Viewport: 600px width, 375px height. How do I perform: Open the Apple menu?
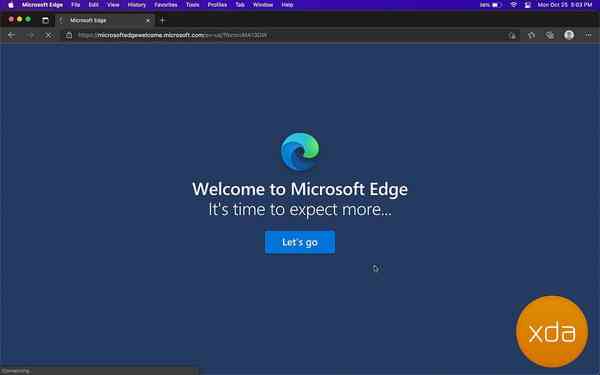click(x=11, y=5)
